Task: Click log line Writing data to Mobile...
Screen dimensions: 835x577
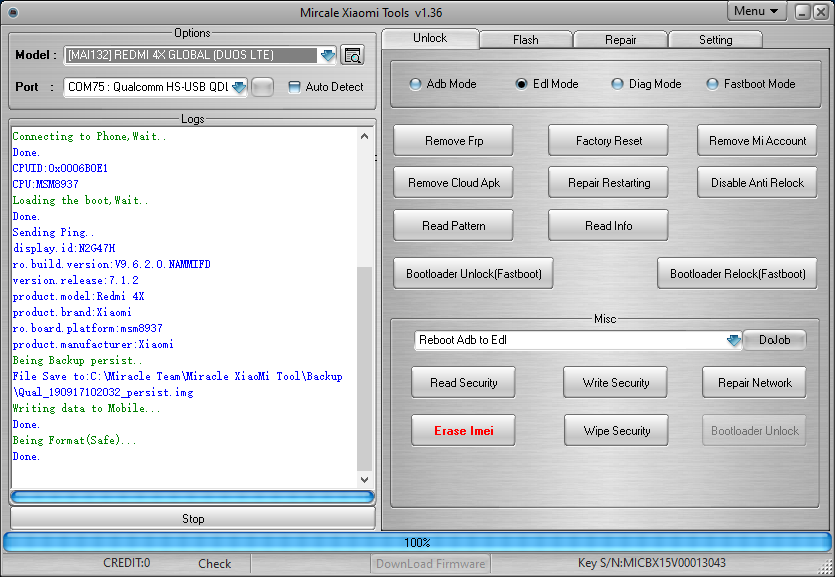Action: click(86, 408)
